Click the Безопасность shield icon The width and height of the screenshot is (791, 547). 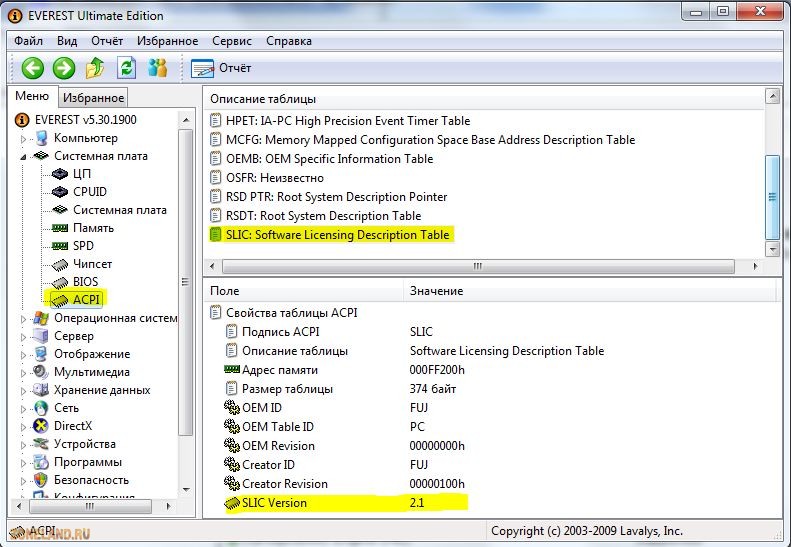[40, 480]
